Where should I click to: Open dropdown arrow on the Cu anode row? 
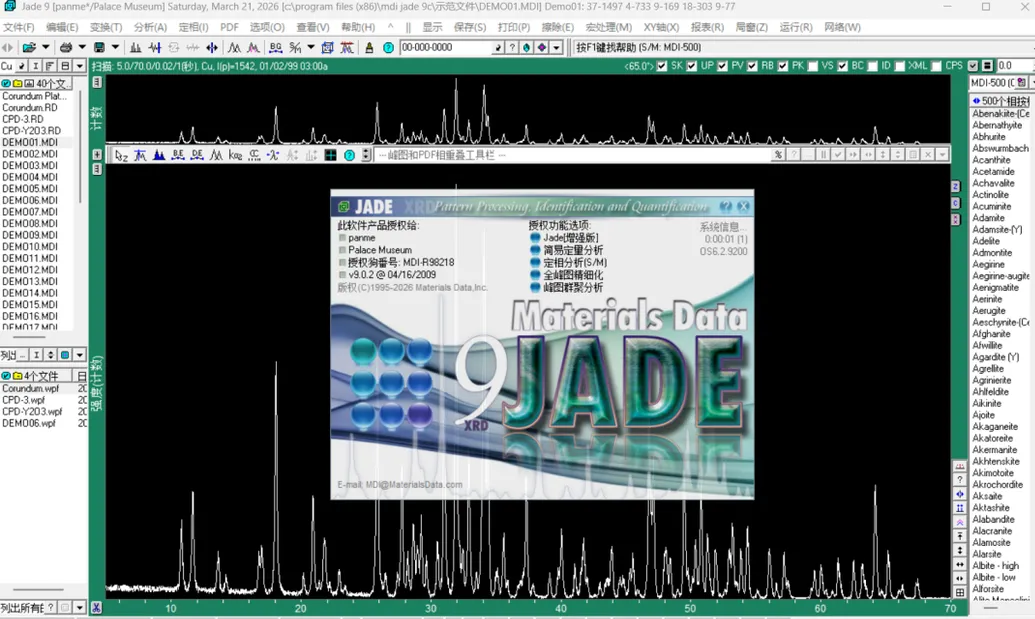tap(79, 66)
